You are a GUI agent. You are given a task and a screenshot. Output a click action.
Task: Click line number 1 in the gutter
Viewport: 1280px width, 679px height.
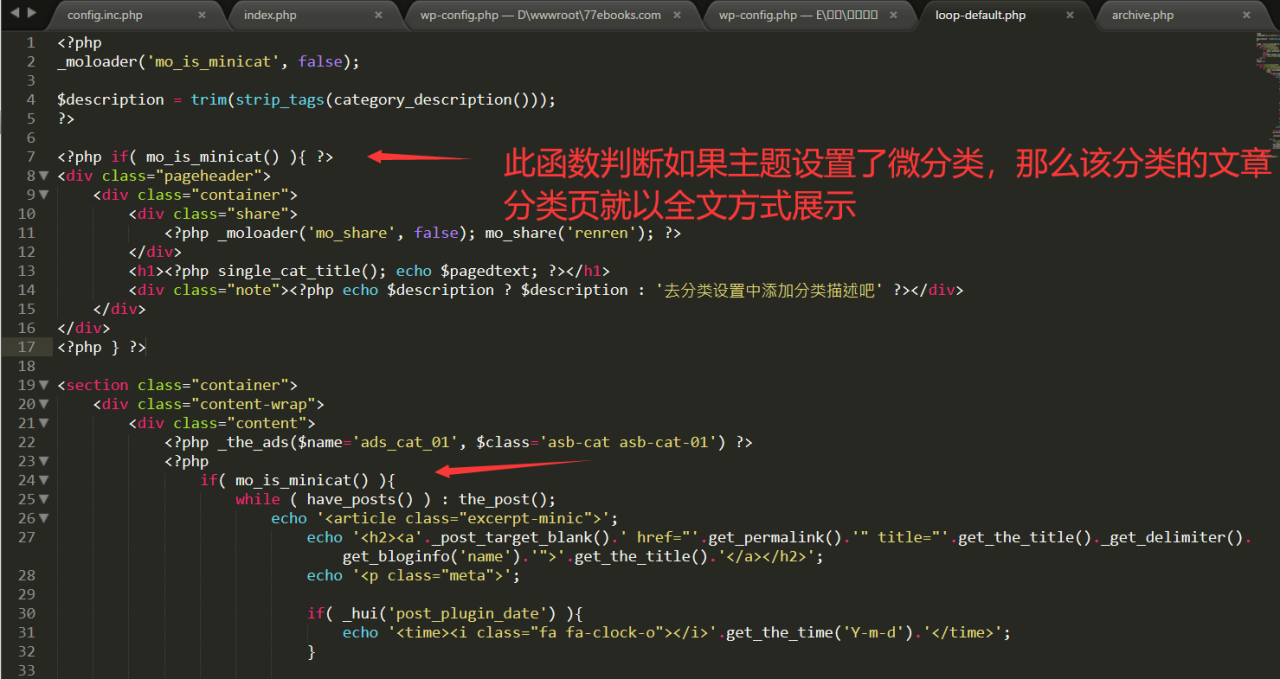point(30,42)
